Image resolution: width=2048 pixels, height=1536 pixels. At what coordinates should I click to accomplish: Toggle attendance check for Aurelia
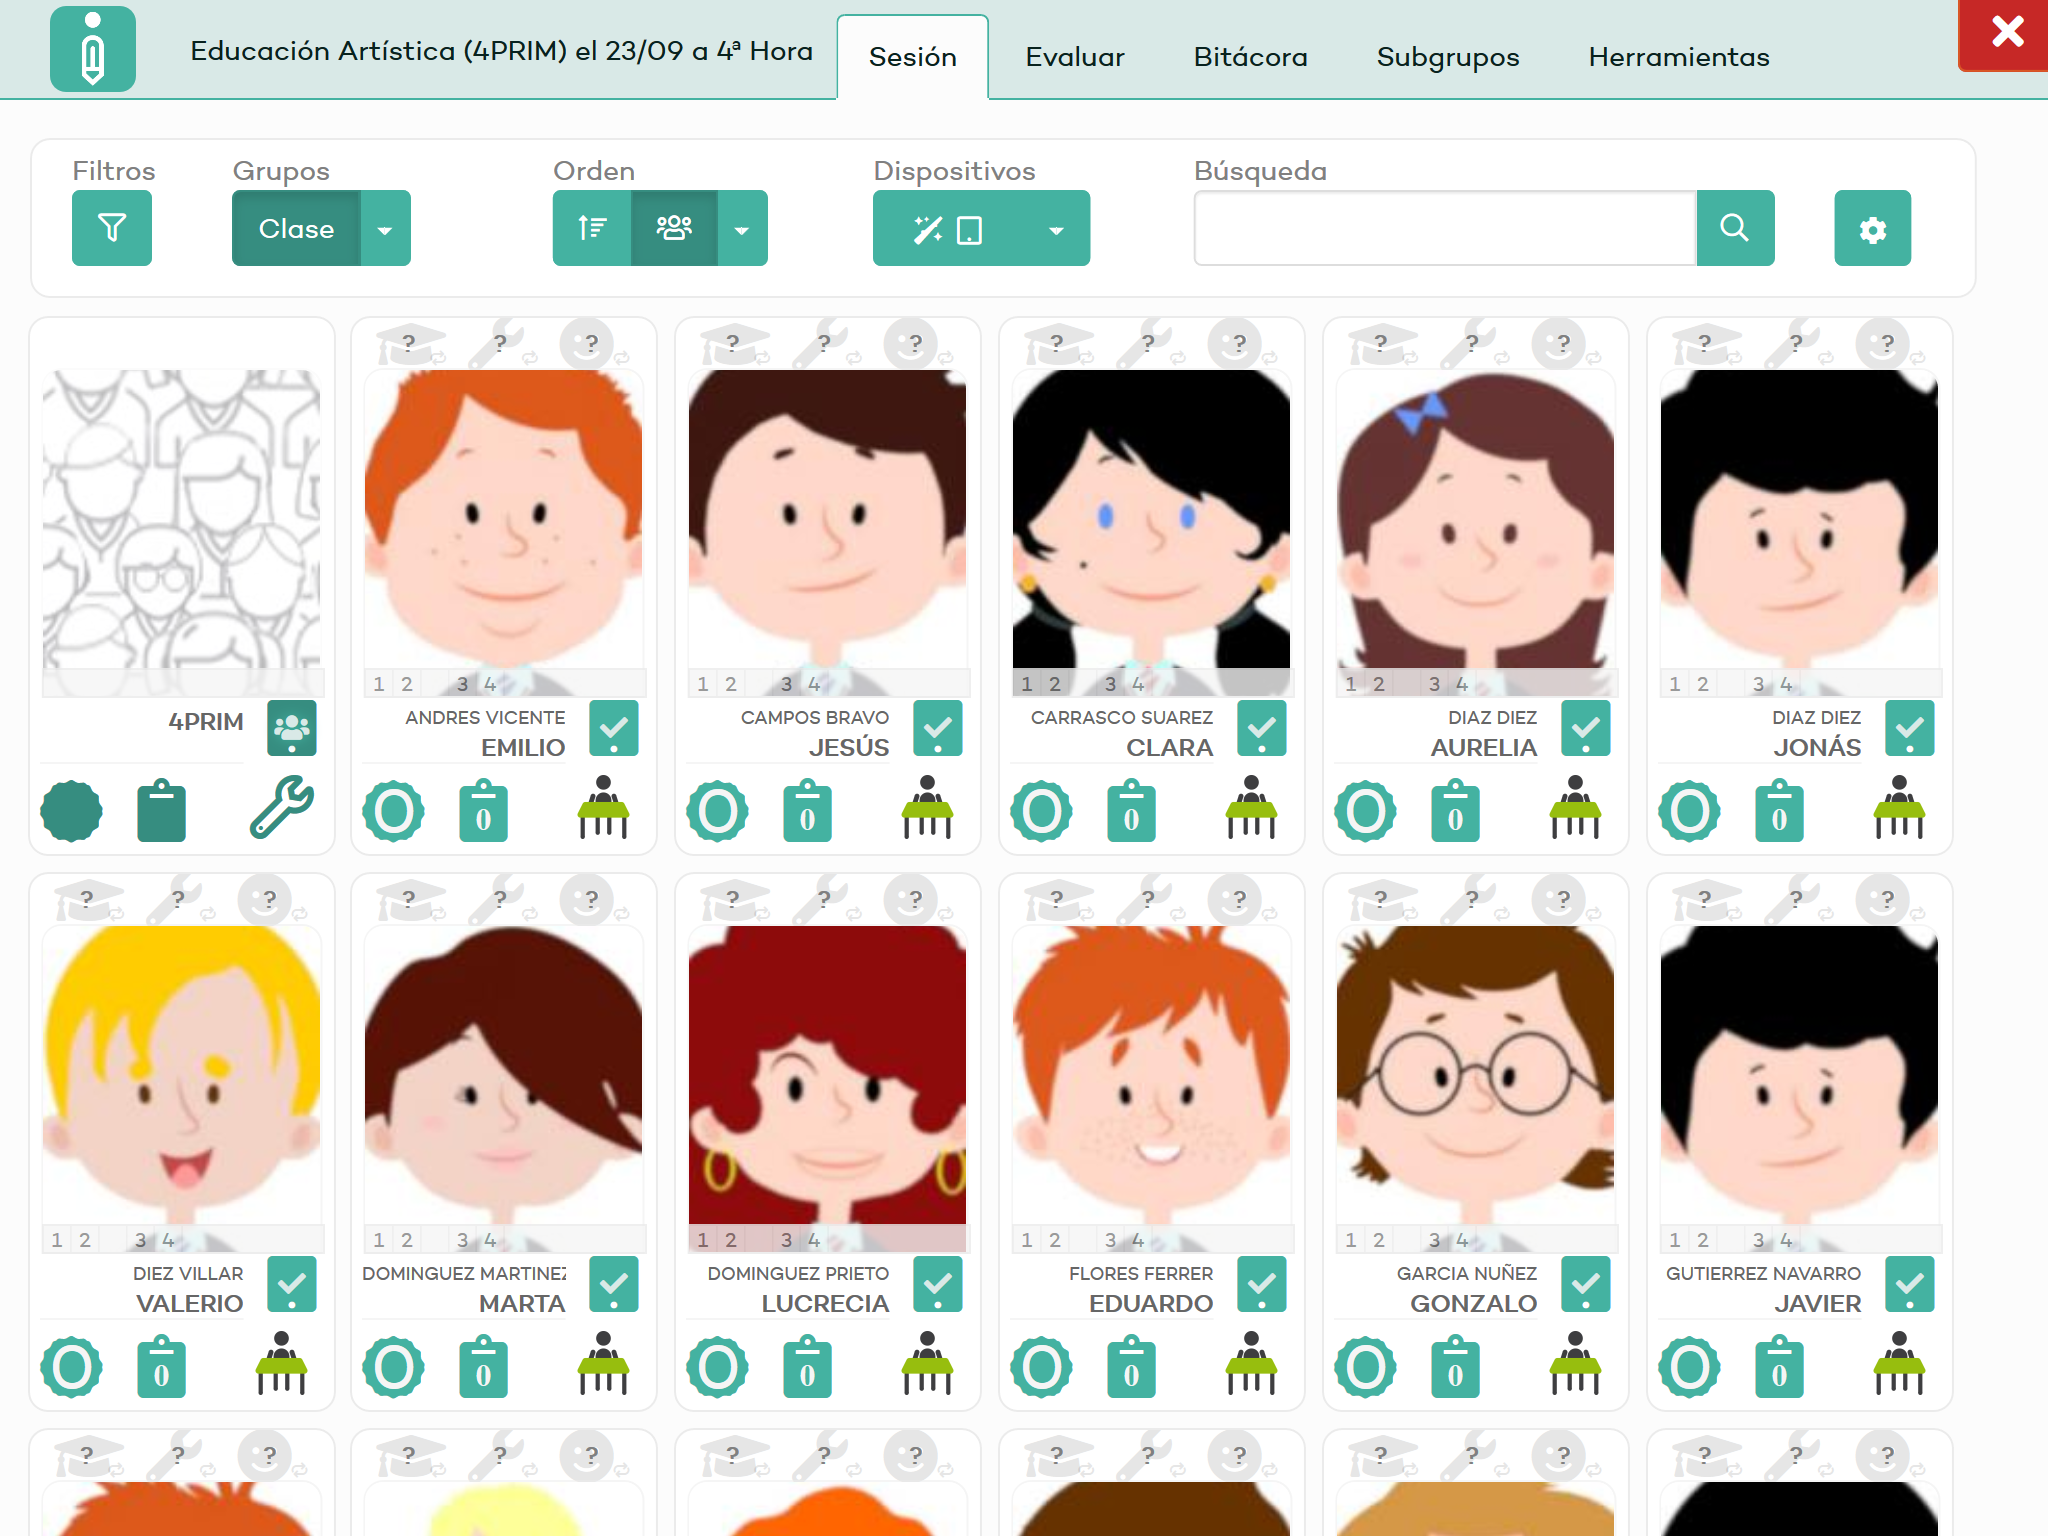point(1586,728)
